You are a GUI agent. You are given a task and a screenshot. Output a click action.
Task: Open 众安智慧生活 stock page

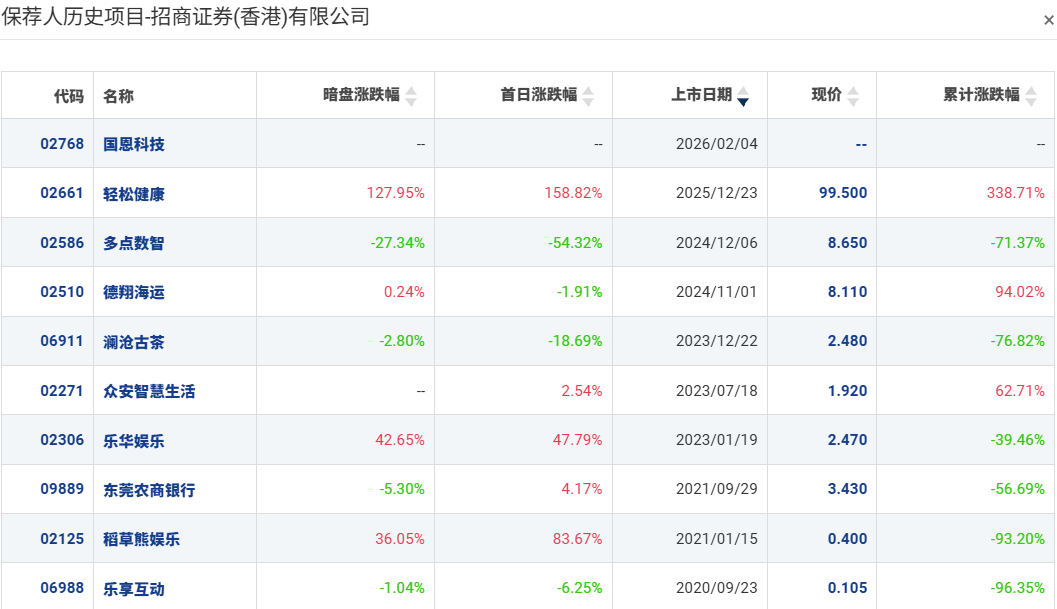tap(149, 391)
